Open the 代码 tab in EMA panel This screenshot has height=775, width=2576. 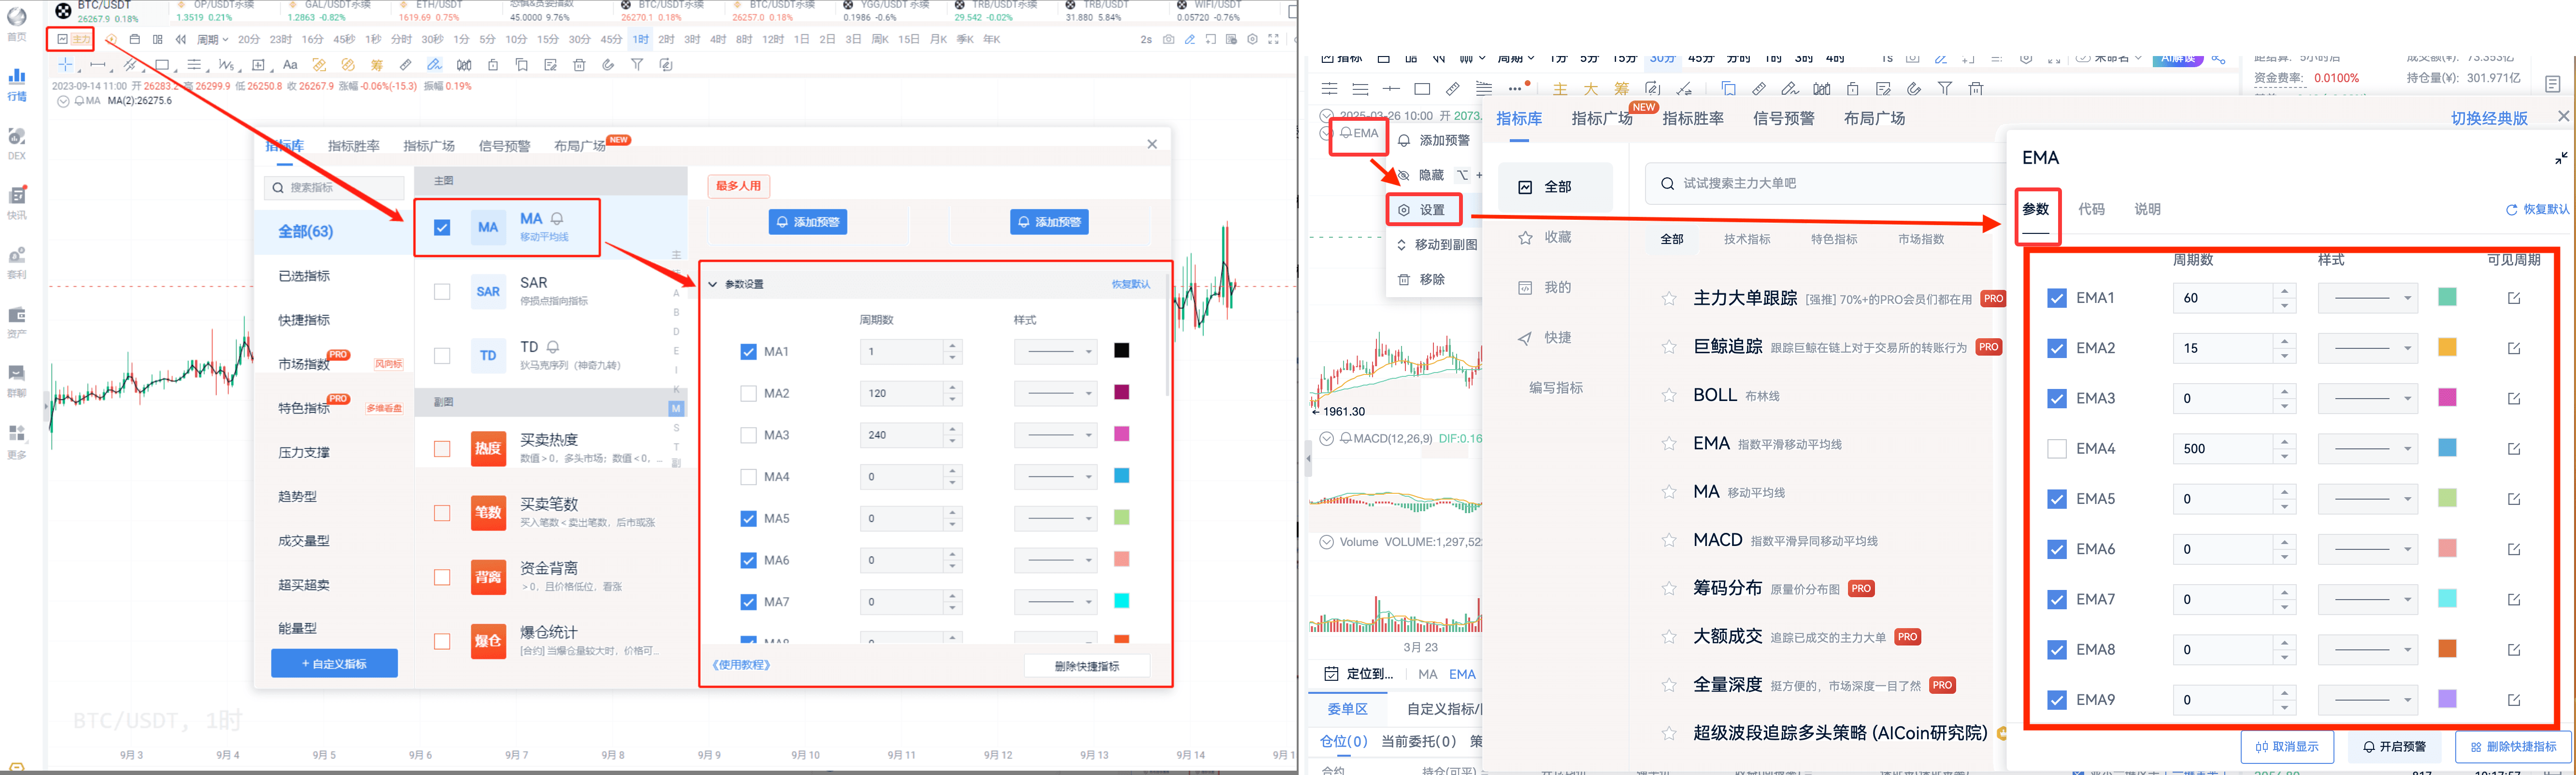pyautogui.click(x=2091, y=209)
